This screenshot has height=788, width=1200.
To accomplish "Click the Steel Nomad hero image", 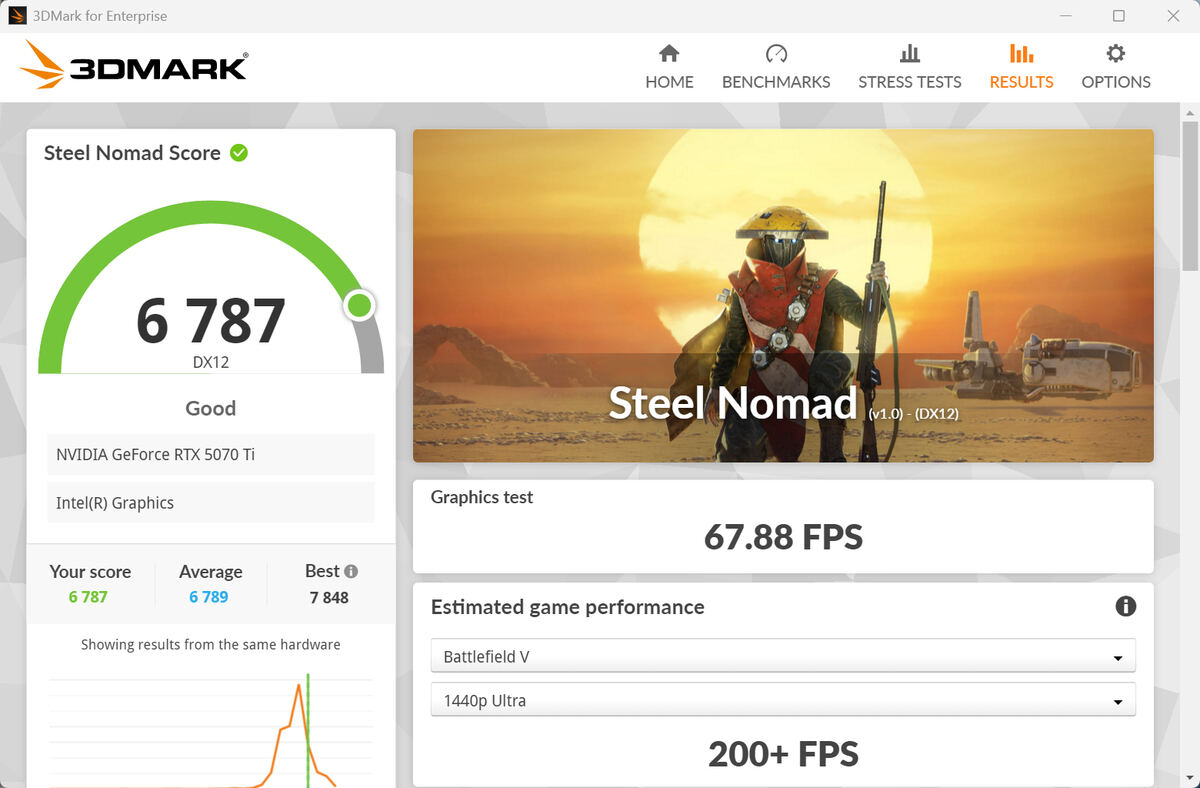I will click(x=783, y=295).
